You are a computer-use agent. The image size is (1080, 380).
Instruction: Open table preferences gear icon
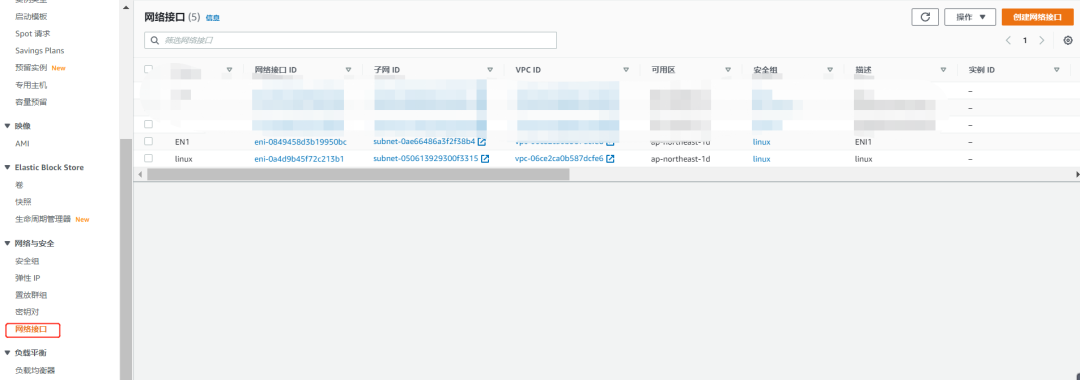point(1068,41)
